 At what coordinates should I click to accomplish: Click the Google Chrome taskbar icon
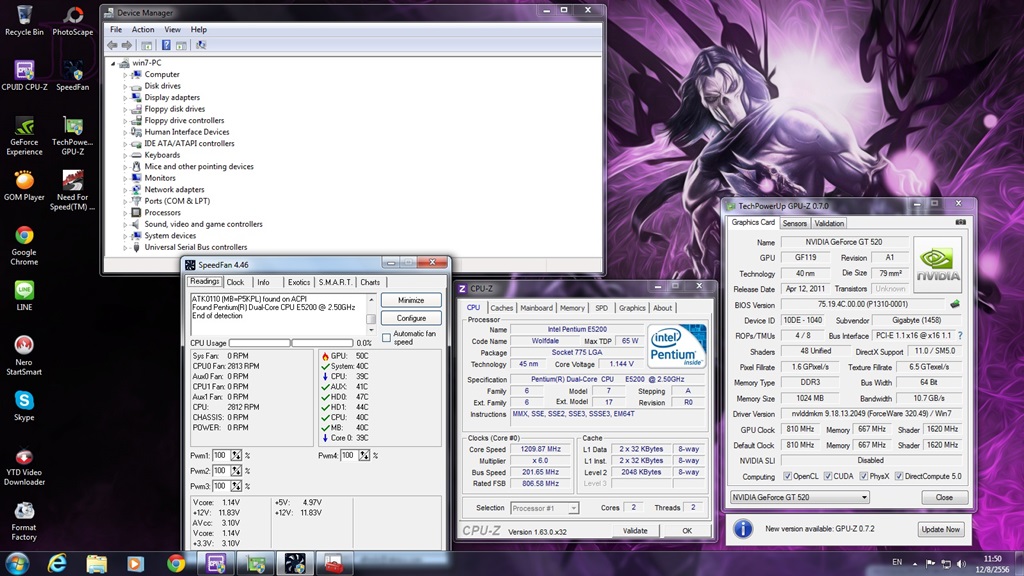(x=176, y=563)
